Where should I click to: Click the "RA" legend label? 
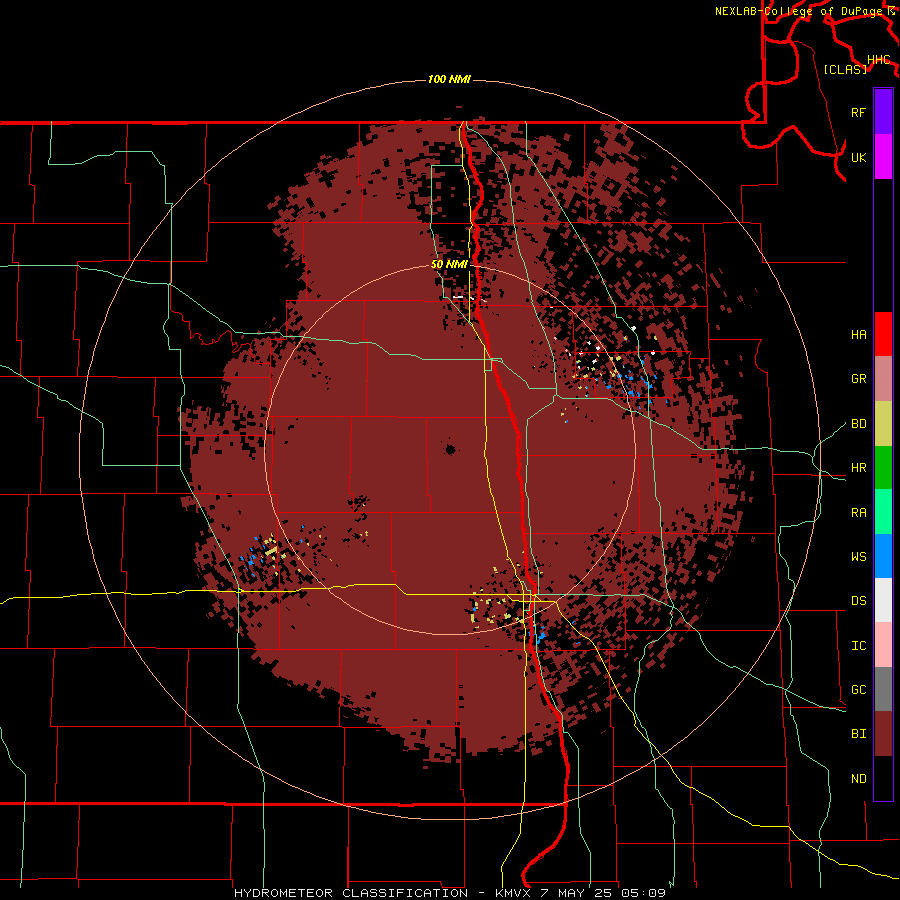858,513
